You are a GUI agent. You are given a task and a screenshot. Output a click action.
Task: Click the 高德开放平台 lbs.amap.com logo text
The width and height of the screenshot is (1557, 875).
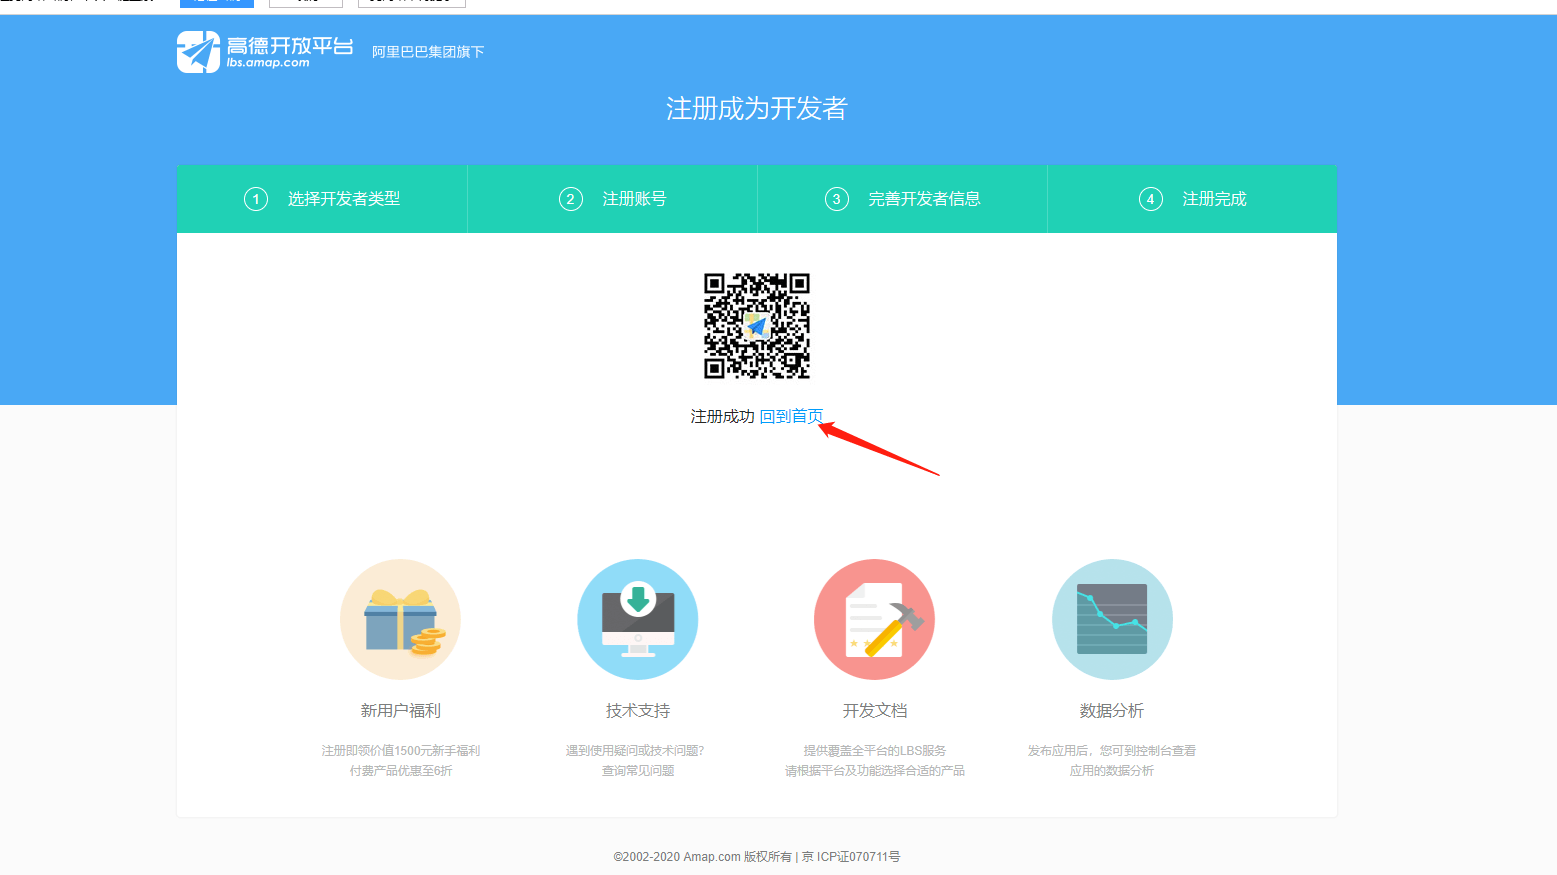tap(289, 52)
